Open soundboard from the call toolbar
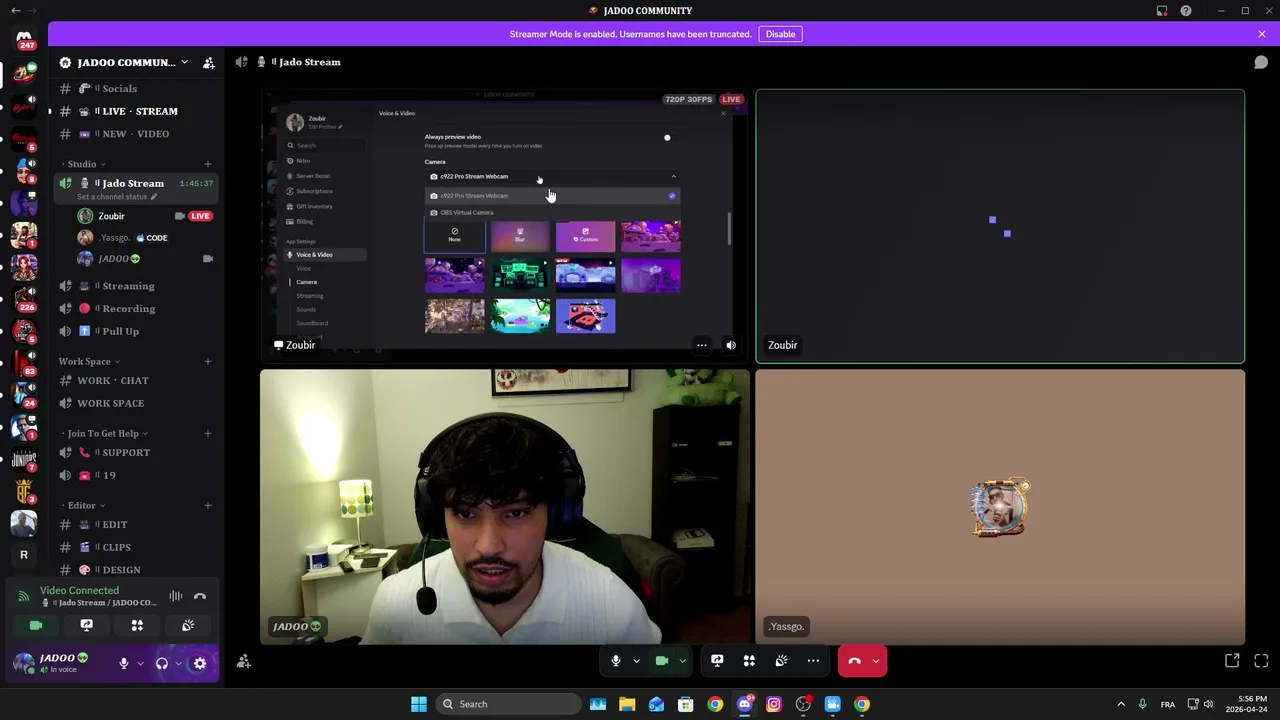The height and width of the screenshot is (720, 1280). (781, 661)
